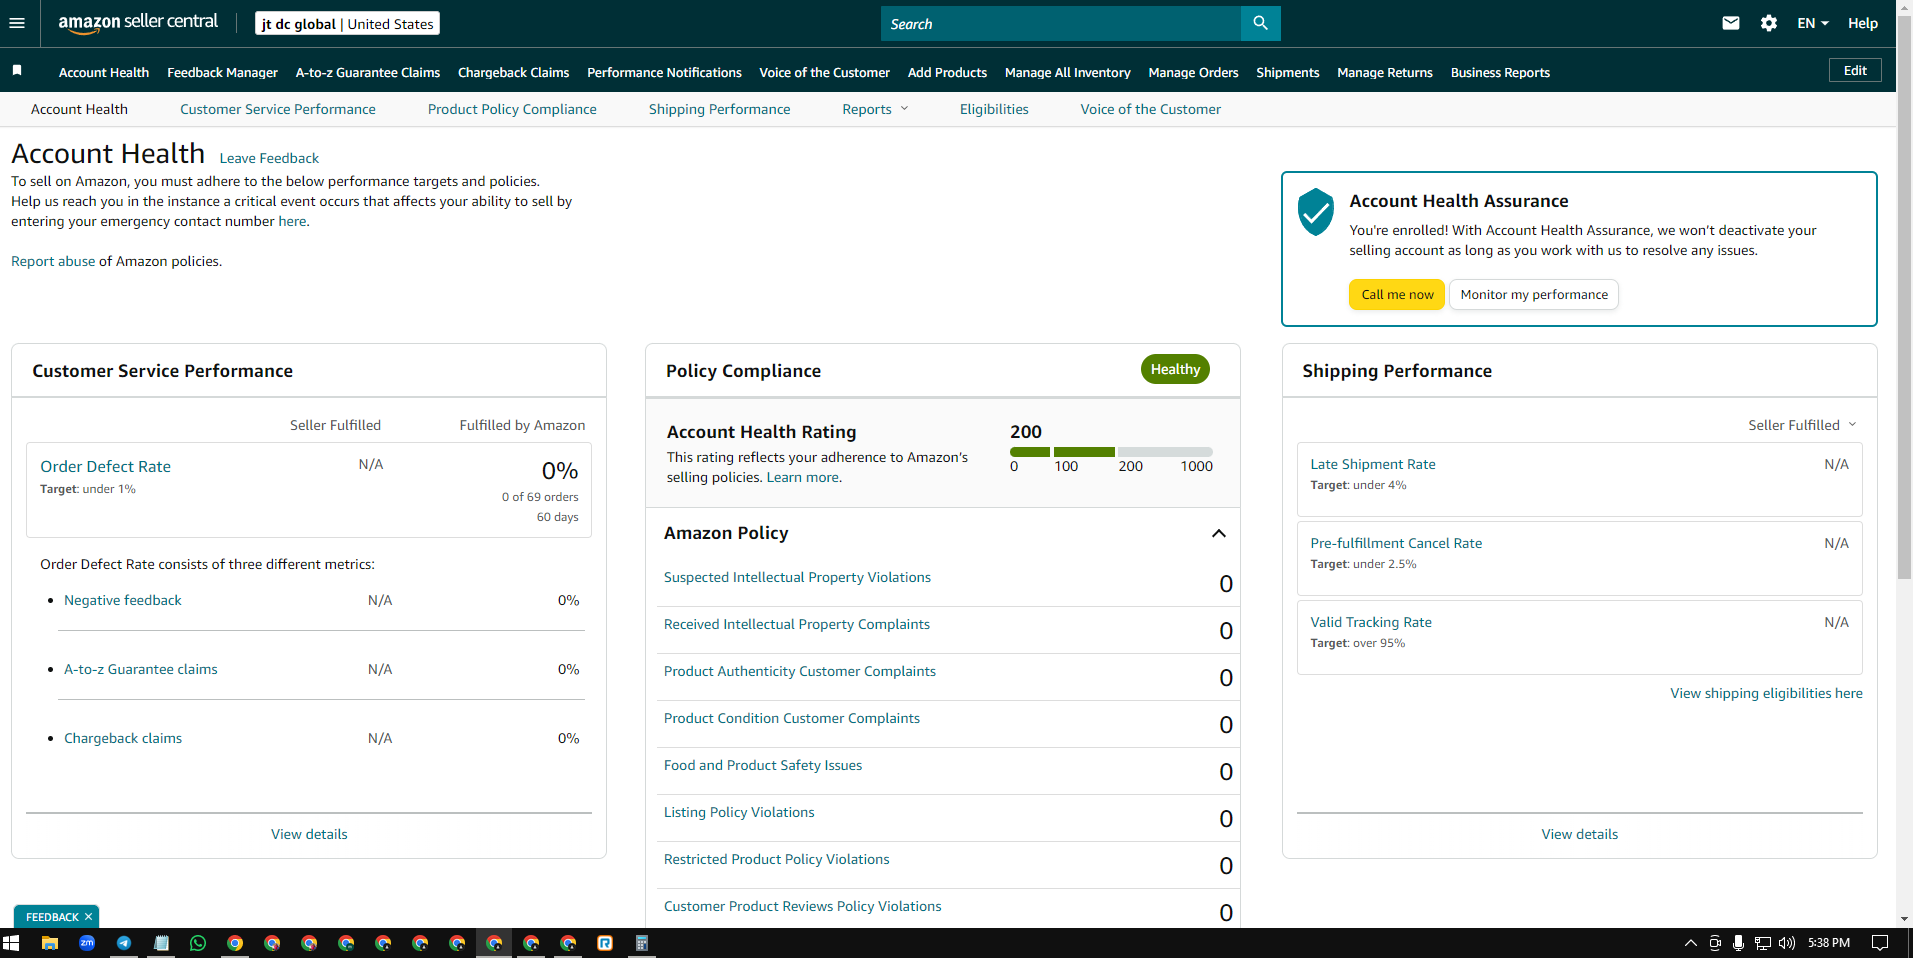Image resolution: width=1913 pixels, height=958 pixels.
Task: Open Listing Policy Violations link
Action: point(739,812)
